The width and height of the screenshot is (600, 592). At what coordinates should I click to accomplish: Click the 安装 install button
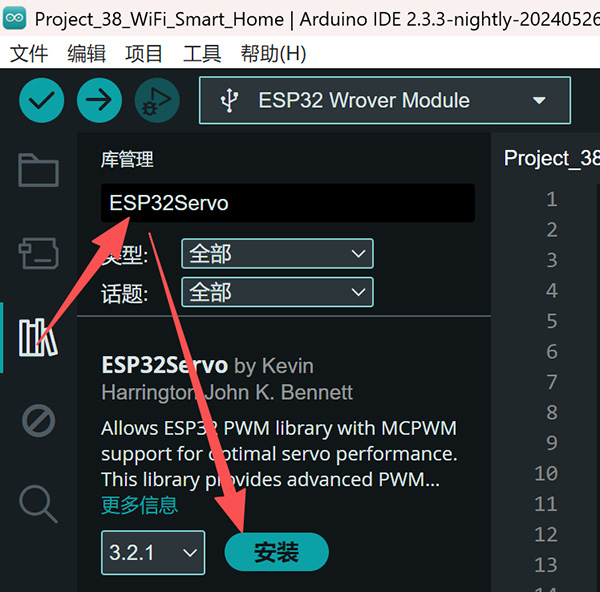click(x=276, y=552)
